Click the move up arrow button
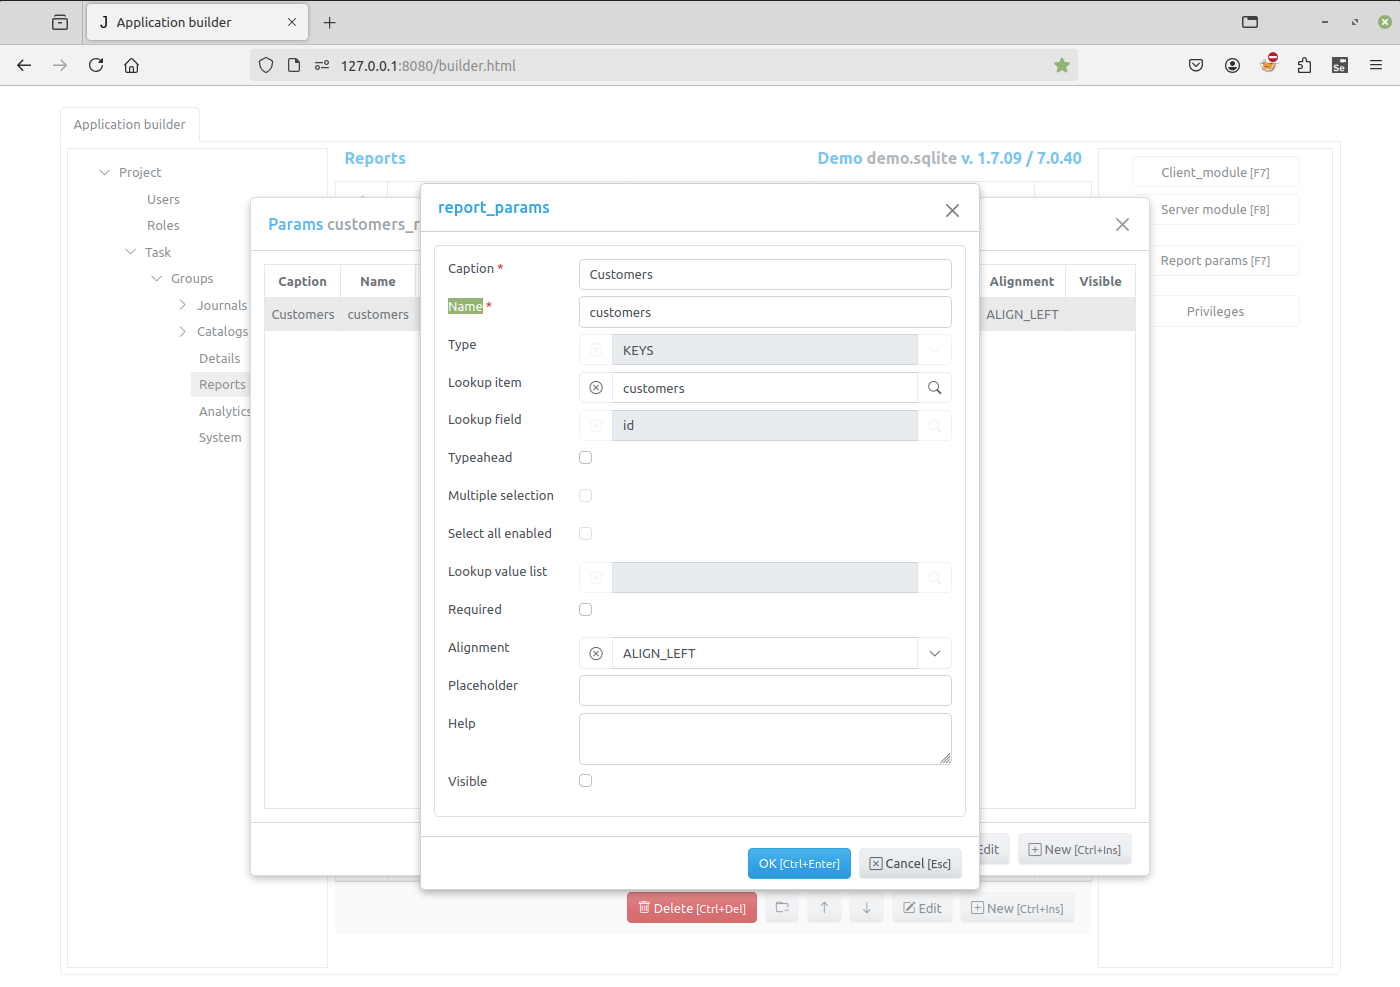The height and width of the screenshot is (987, 1400). [x=824, y=908]
